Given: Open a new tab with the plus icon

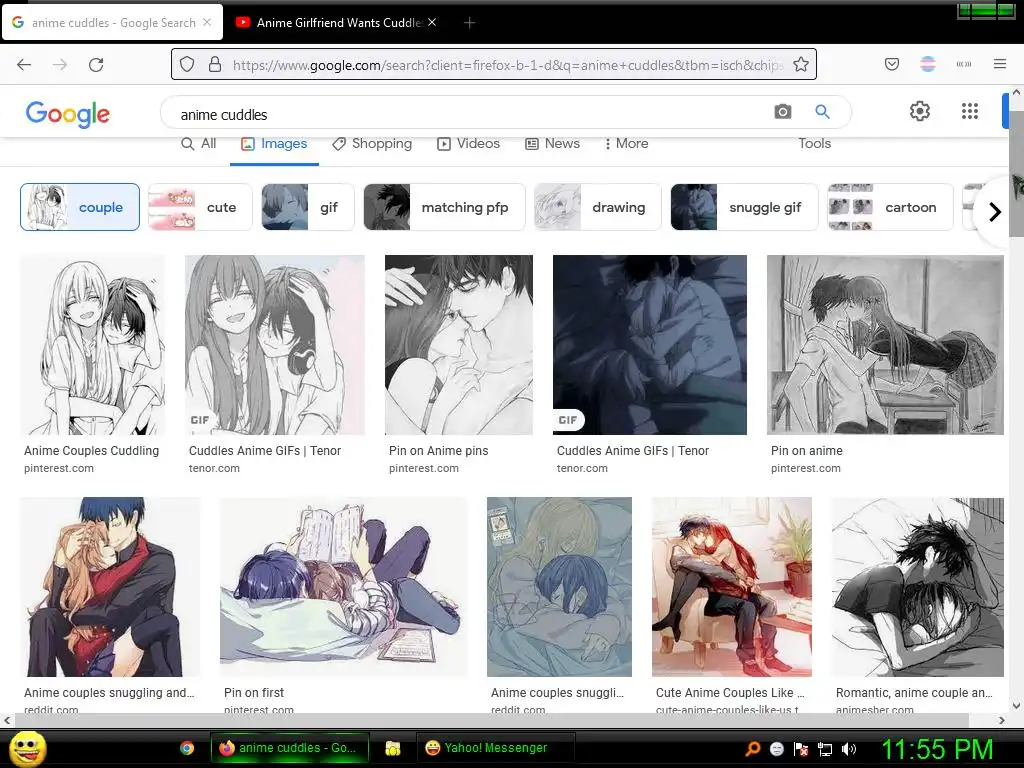Looking at the screenshot, I should [469, 23].
